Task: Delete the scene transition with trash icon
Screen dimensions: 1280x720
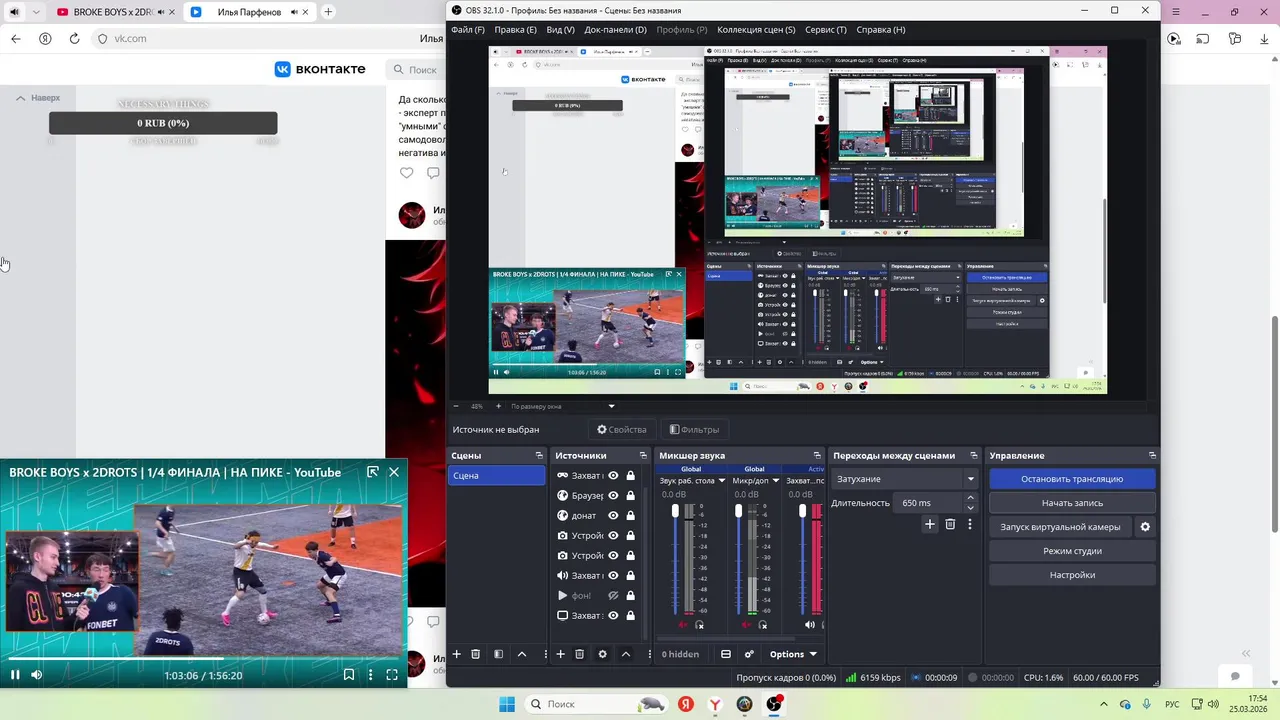Action: coord(950,524)
